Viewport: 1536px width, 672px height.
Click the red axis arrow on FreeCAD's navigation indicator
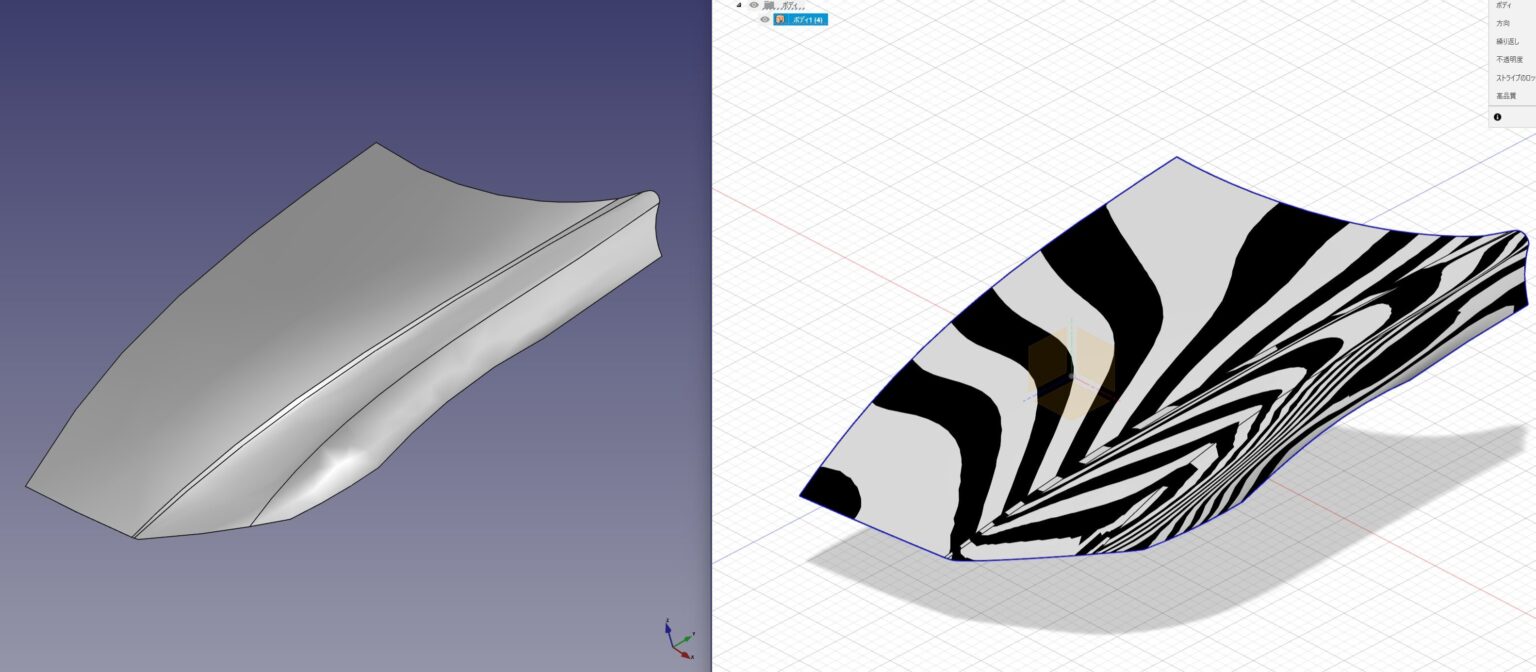686,655
